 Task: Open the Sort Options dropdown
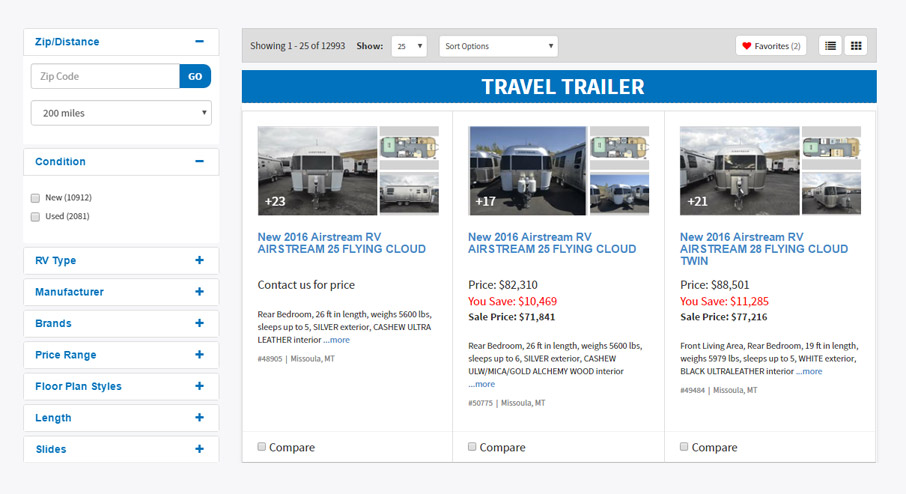click(499, 46)
